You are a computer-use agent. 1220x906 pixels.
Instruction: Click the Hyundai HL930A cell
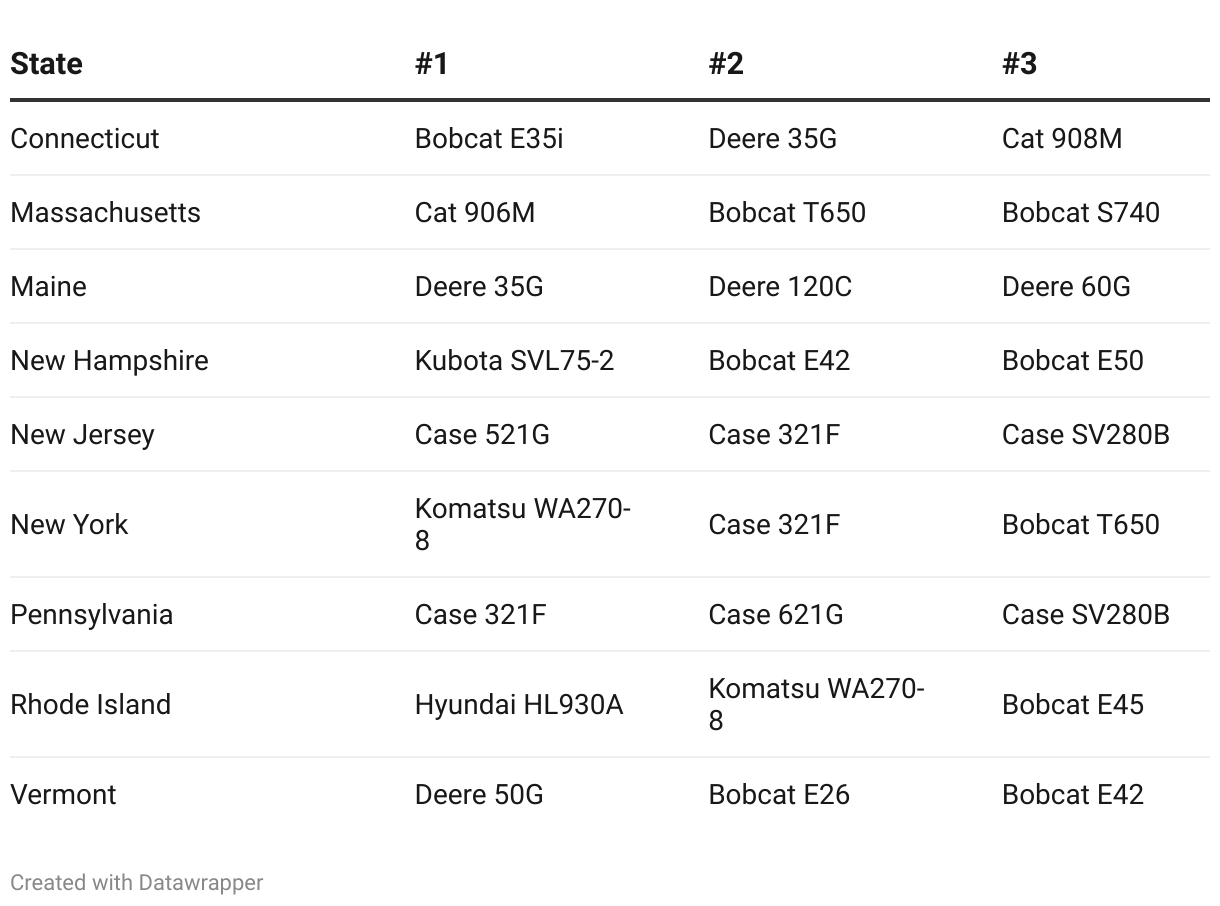coord(519,704)
